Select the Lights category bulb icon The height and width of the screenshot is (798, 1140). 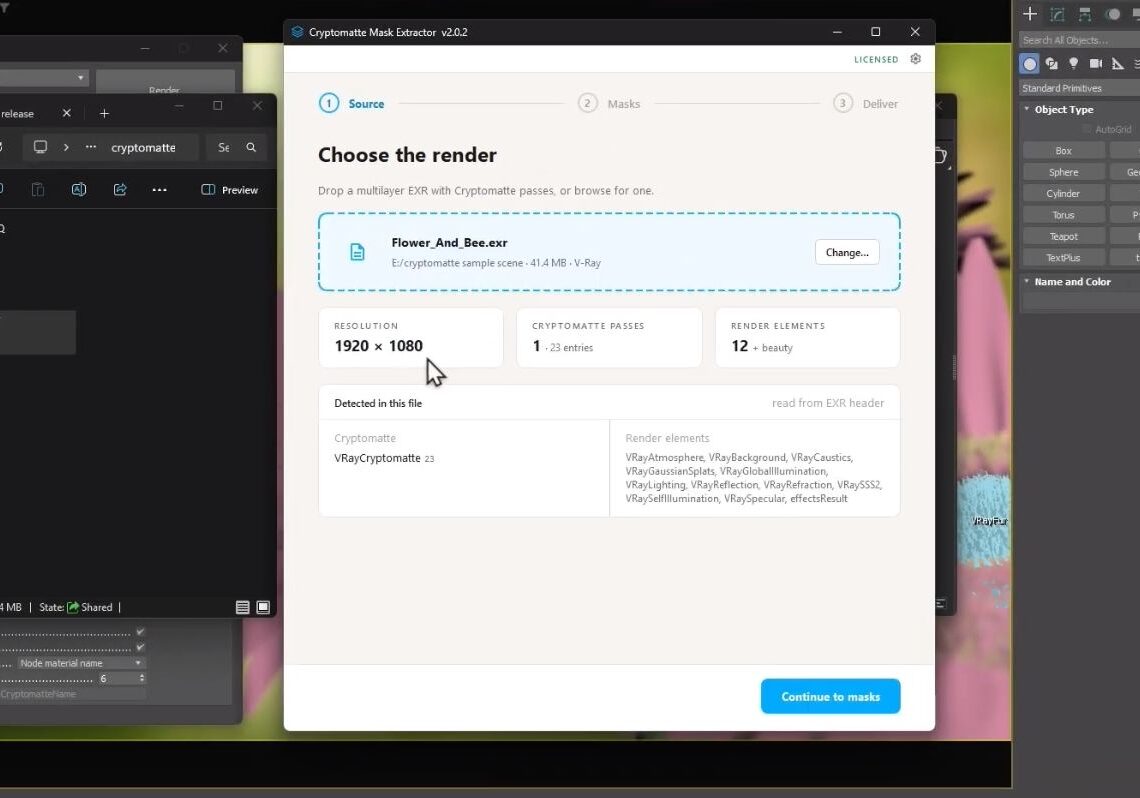click(x=1073, y=64)
